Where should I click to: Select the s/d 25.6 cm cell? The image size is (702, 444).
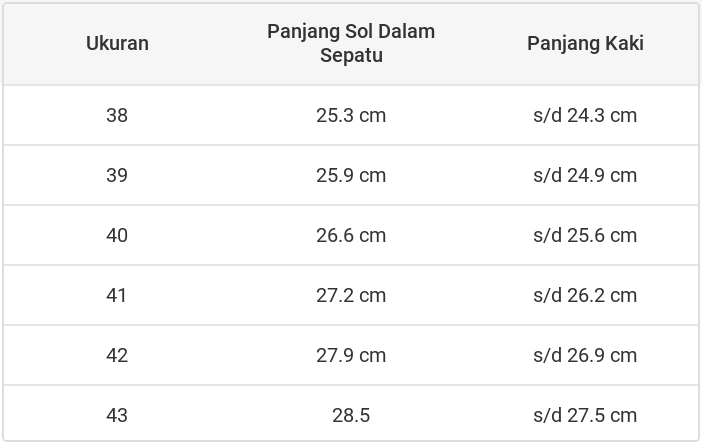pyautogui.click(x=585, y=235)
